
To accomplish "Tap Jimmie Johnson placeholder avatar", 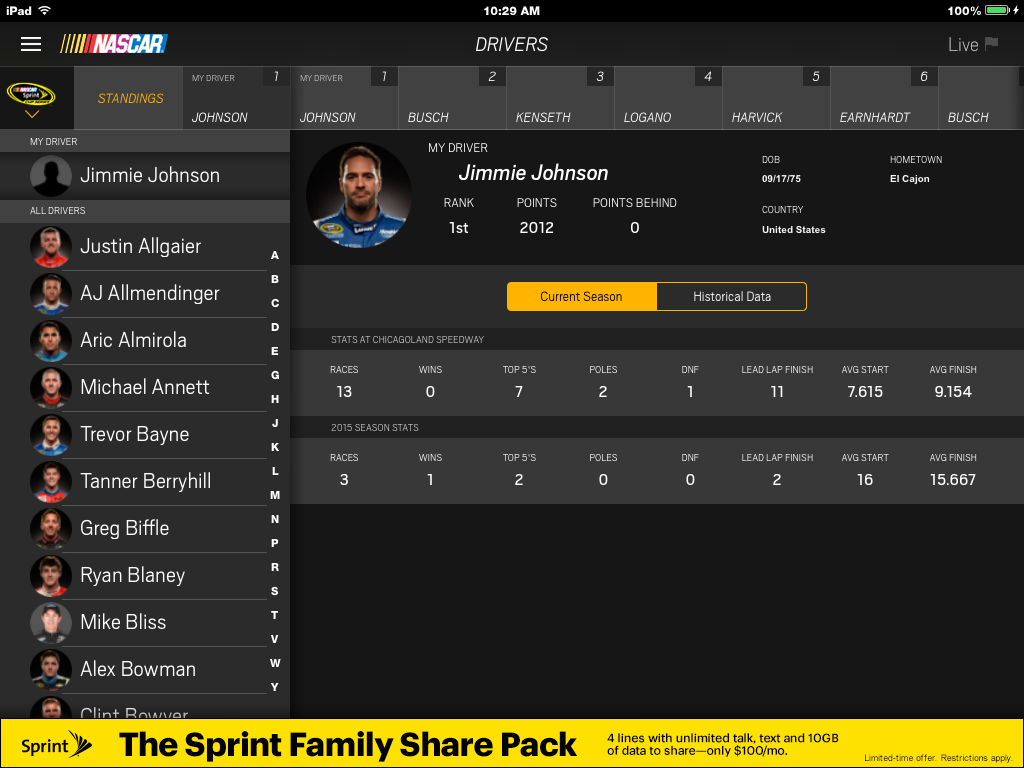I will tap(51, 175).
